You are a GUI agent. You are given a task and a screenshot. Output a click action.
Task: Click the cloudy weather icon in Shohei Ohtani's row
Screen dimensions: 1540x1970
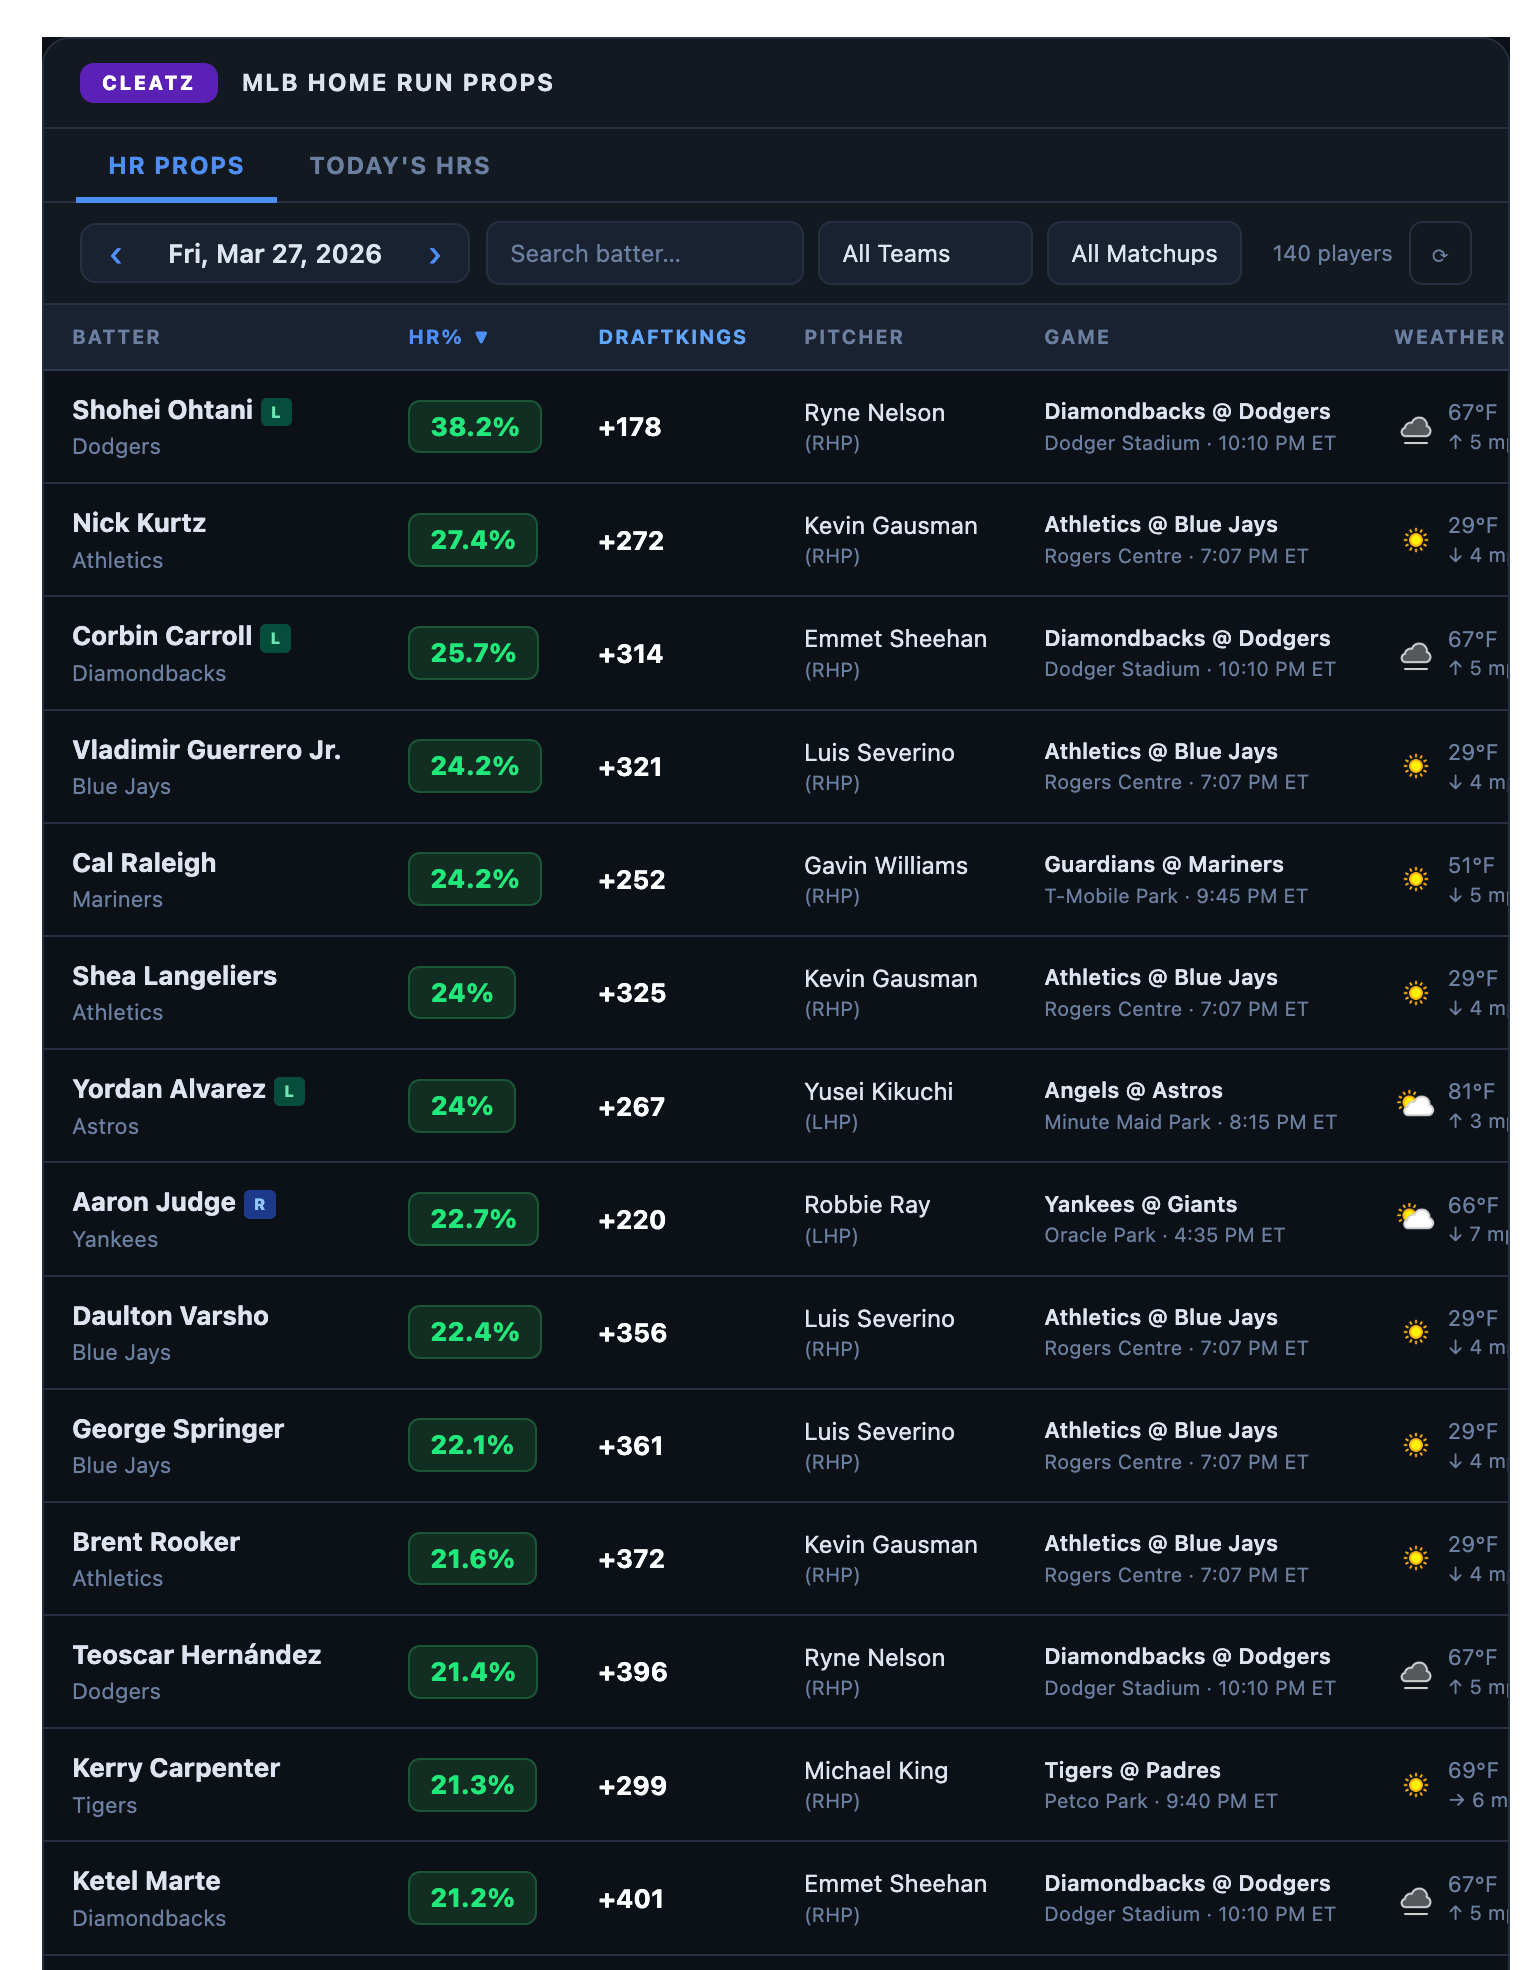(1416, 429)
